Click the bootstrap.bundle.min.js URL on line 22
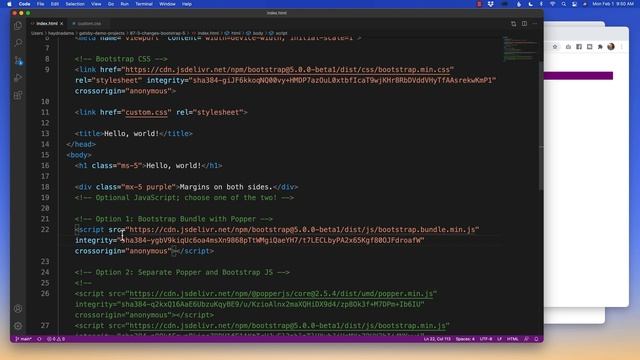 [x=302, y=230]
